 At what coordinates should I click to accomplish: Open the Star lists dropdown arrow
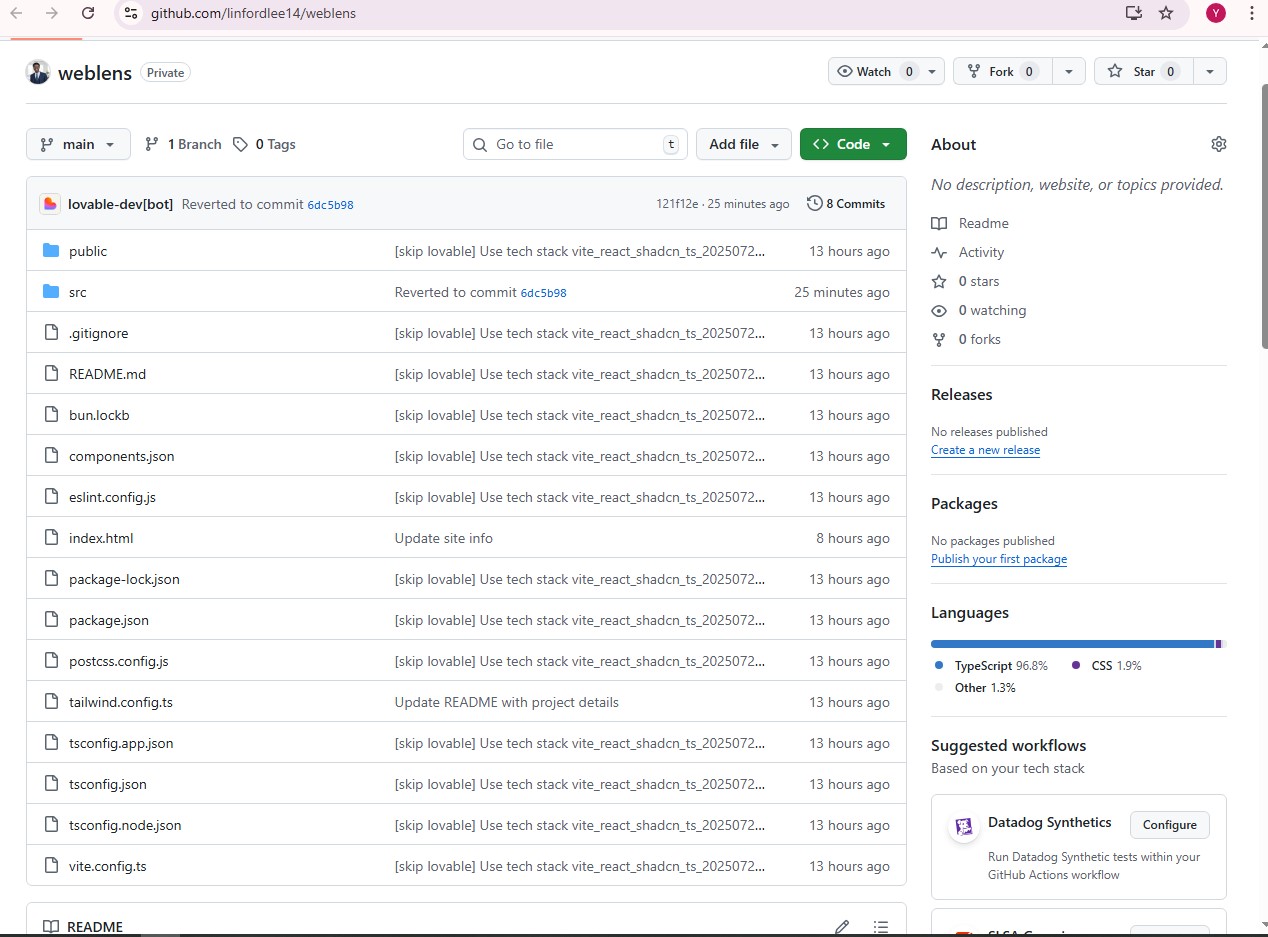point(1210,71)
